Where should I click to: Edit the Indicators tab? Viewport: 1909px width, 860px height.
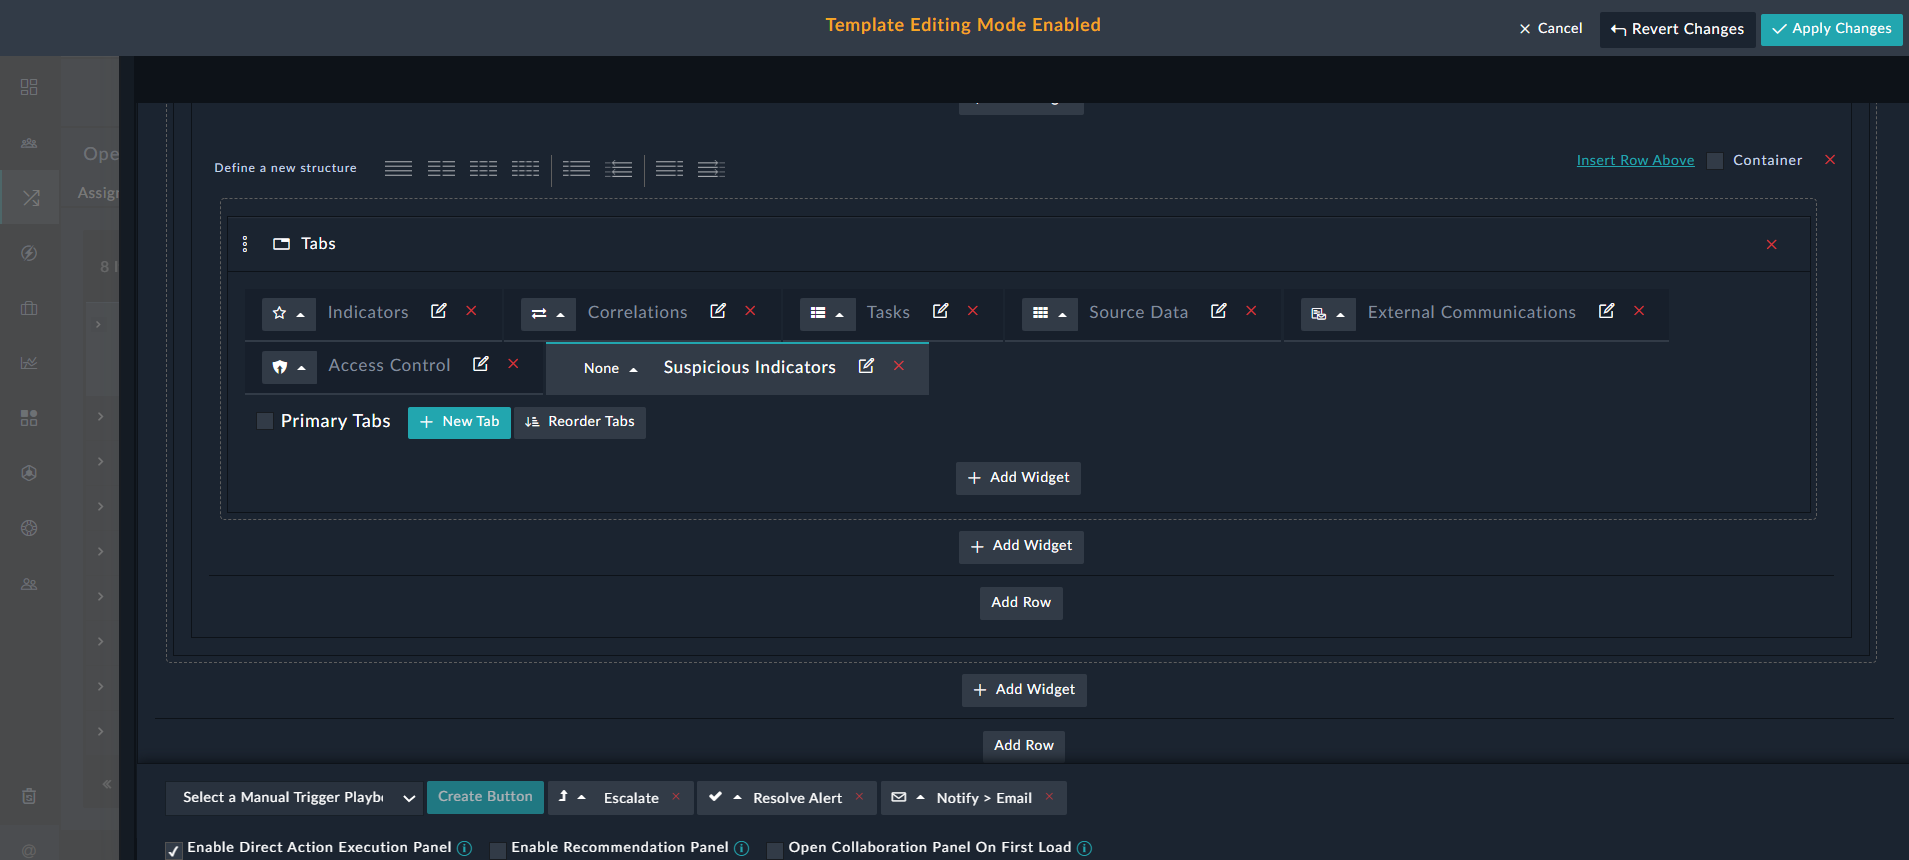(438, 311)
